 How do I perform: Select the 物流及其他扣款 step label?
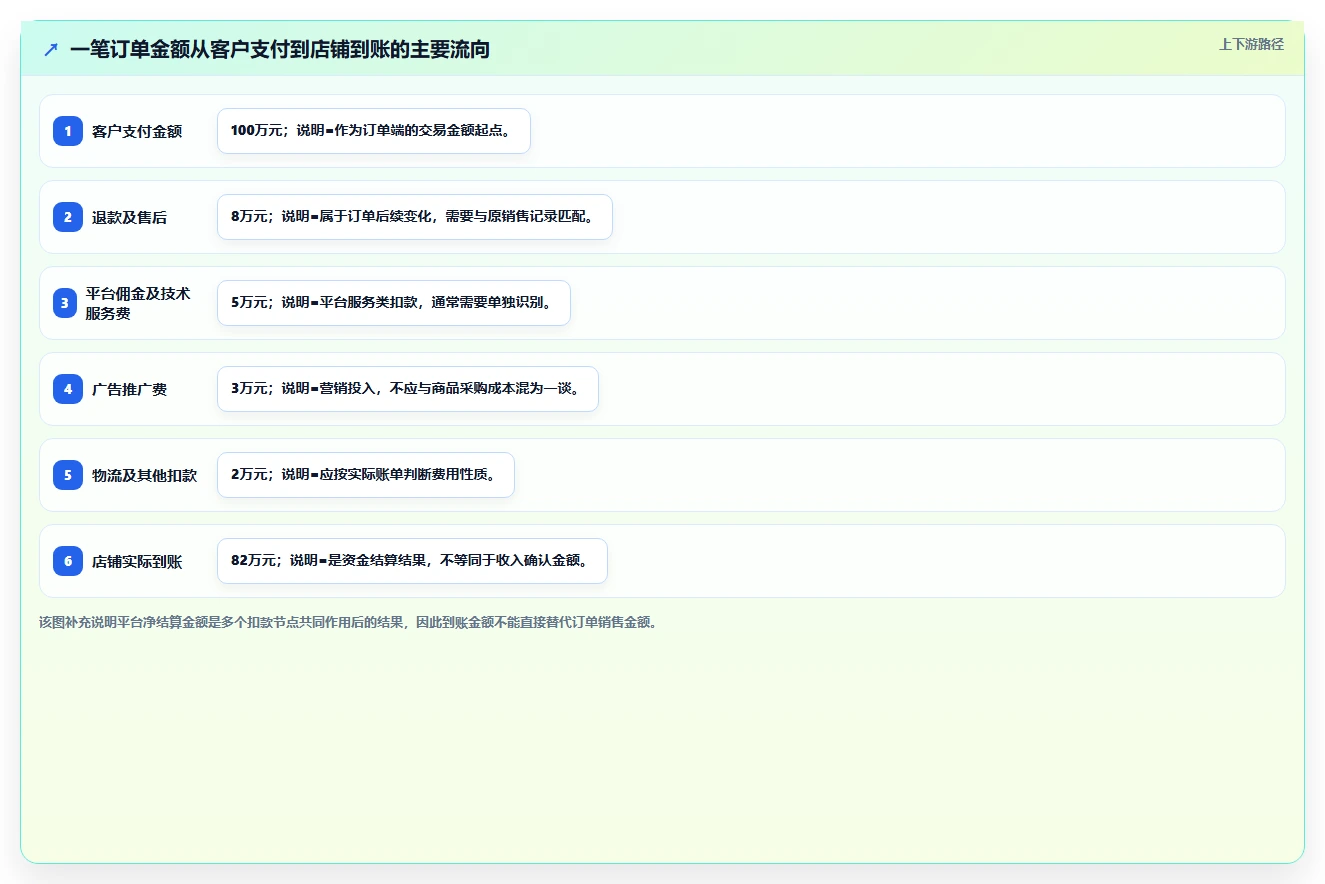(144, 475)
